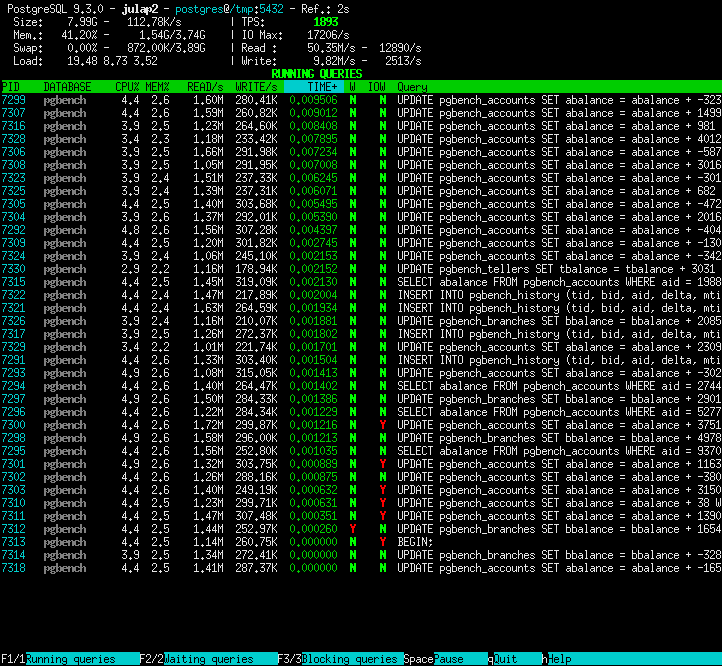This screenshot has height=666, width=722.
Task: Click the Read rate 50.35M/s
Action: click(331, 48)
